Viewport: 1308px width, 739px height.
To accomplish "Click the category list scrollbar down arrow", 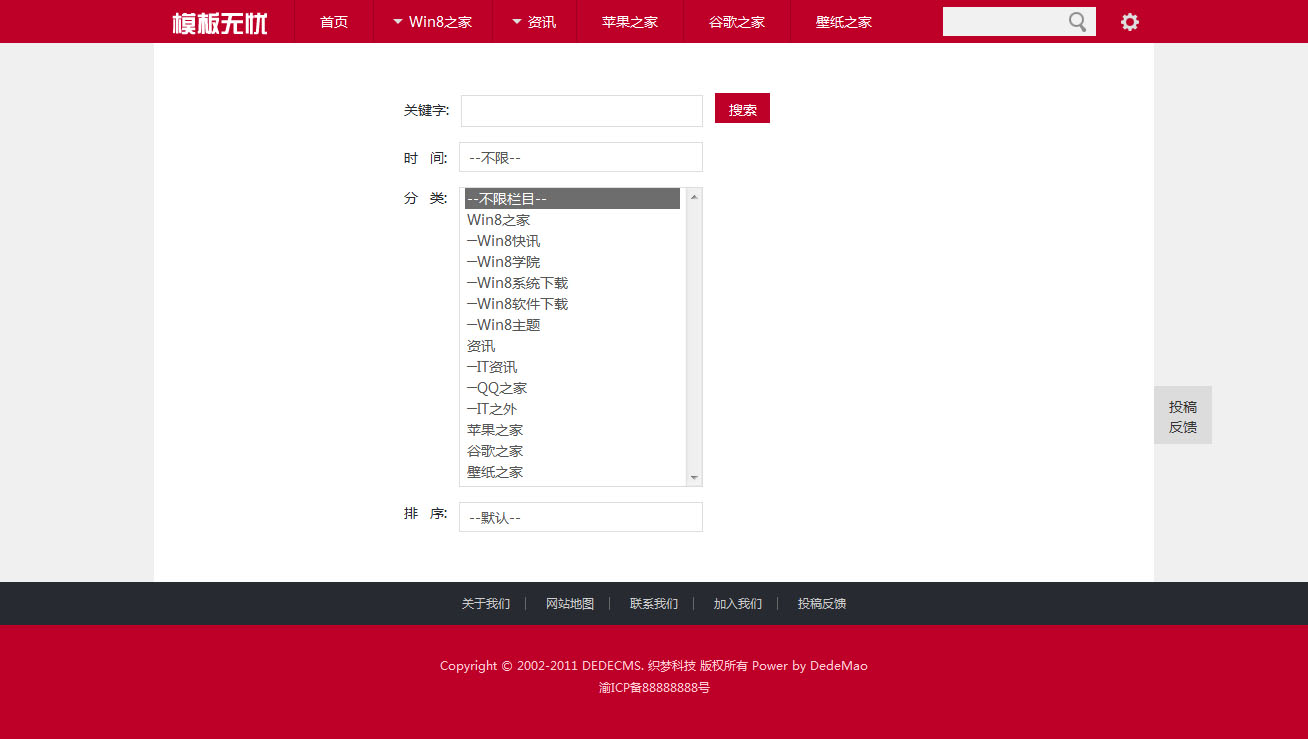I will (x=694, y=478).
